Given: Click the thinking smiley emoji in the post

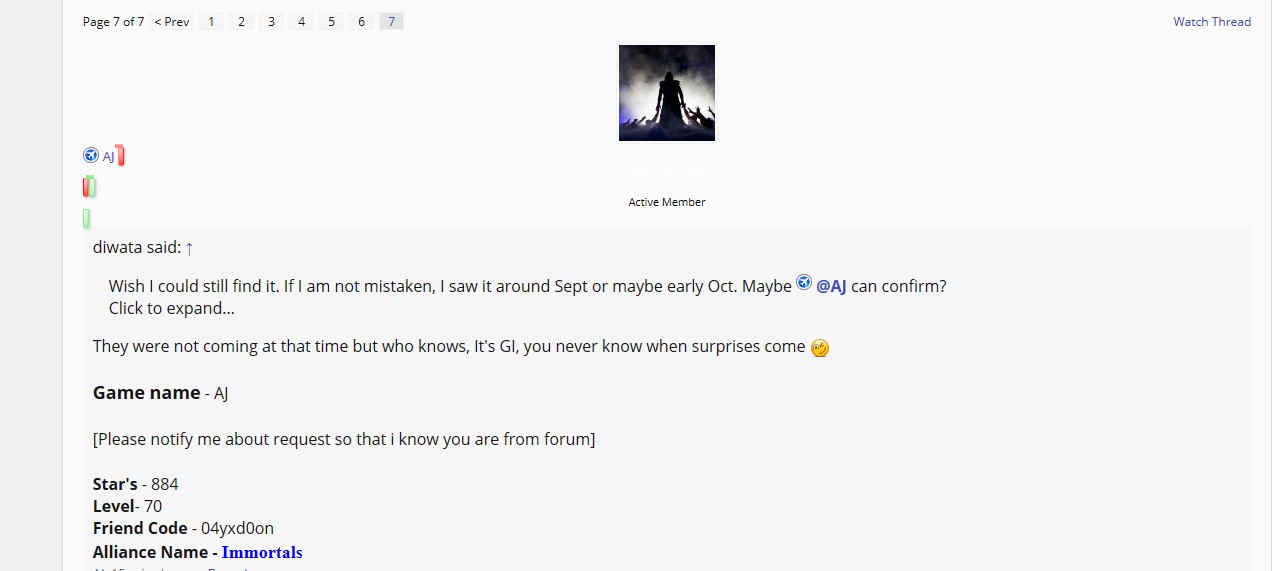Looking at the screenshot, I should click(820, 348).
